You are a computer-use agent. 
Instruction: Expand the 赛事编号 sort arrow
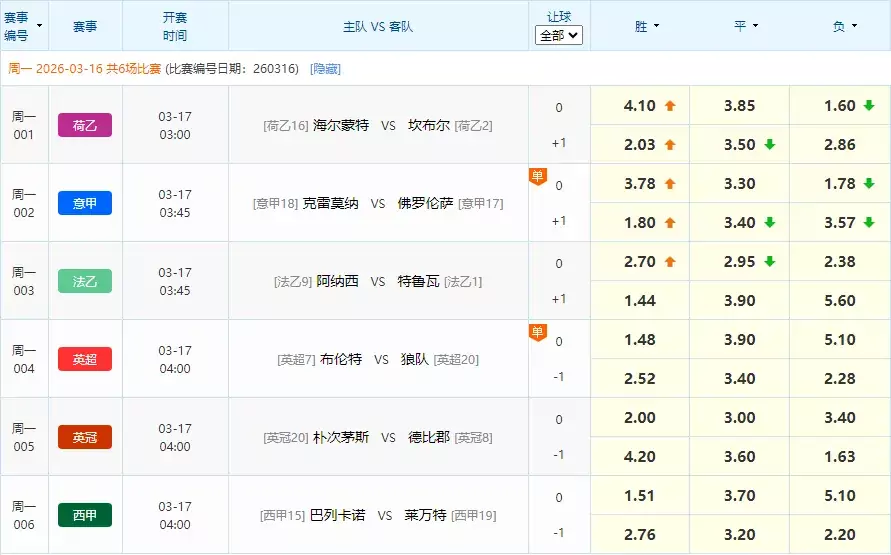pyautogui.click(x=39, y=26)
